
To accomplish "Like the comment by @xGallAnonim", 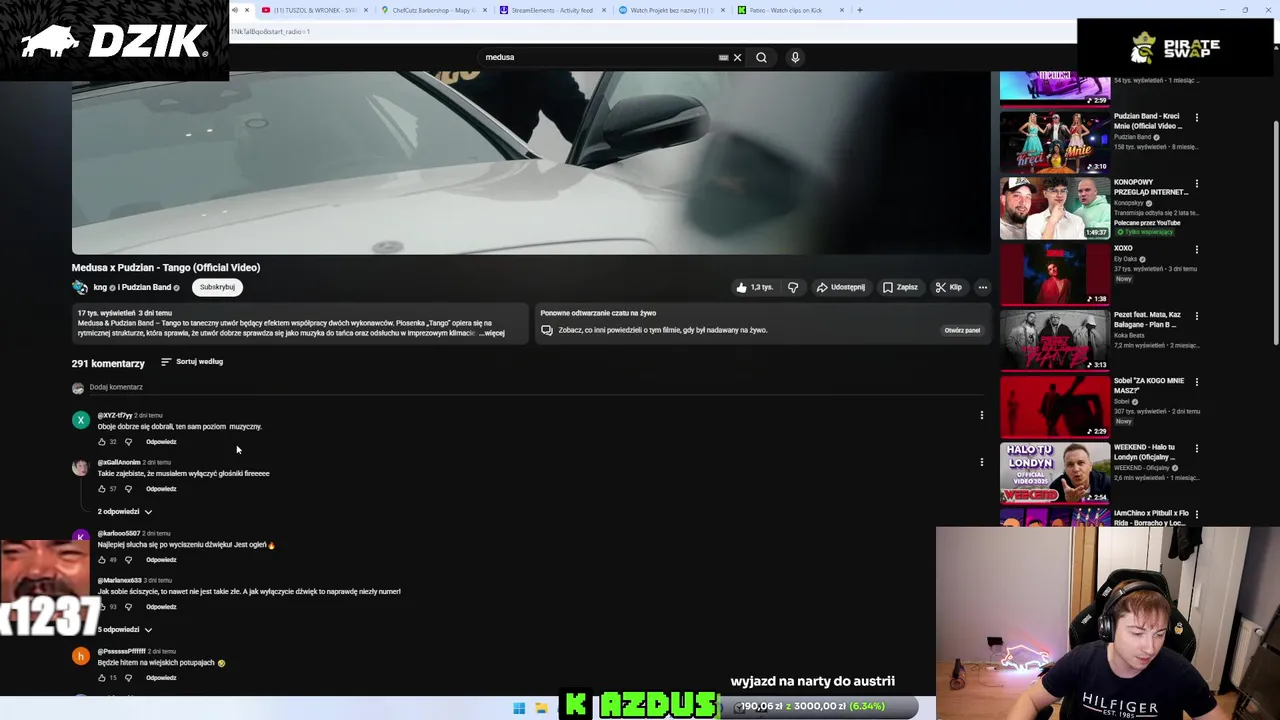I will [x=102, y=489].
